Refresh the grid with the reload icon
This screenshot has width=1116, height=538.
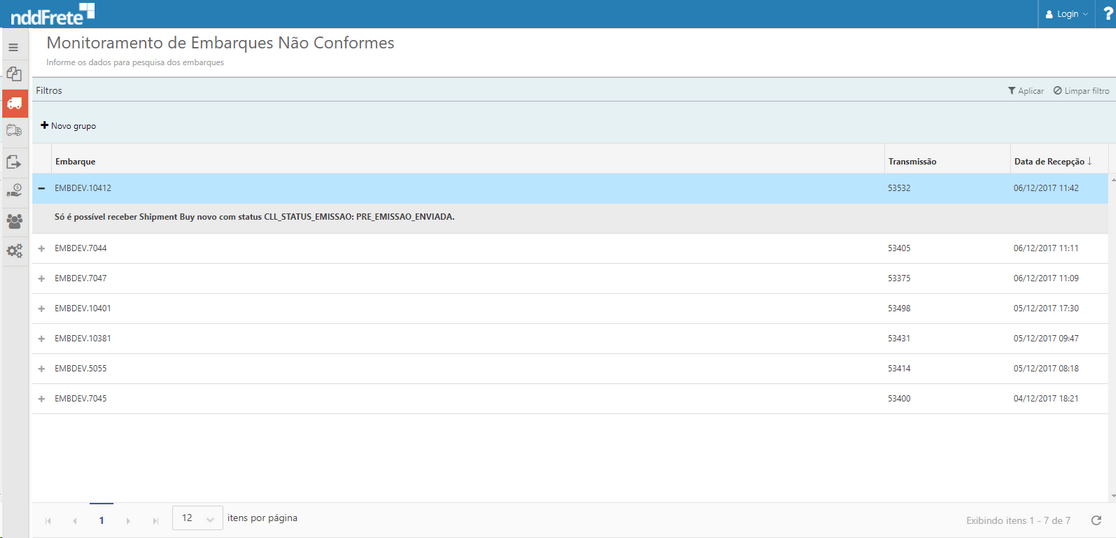[1096, 520]
